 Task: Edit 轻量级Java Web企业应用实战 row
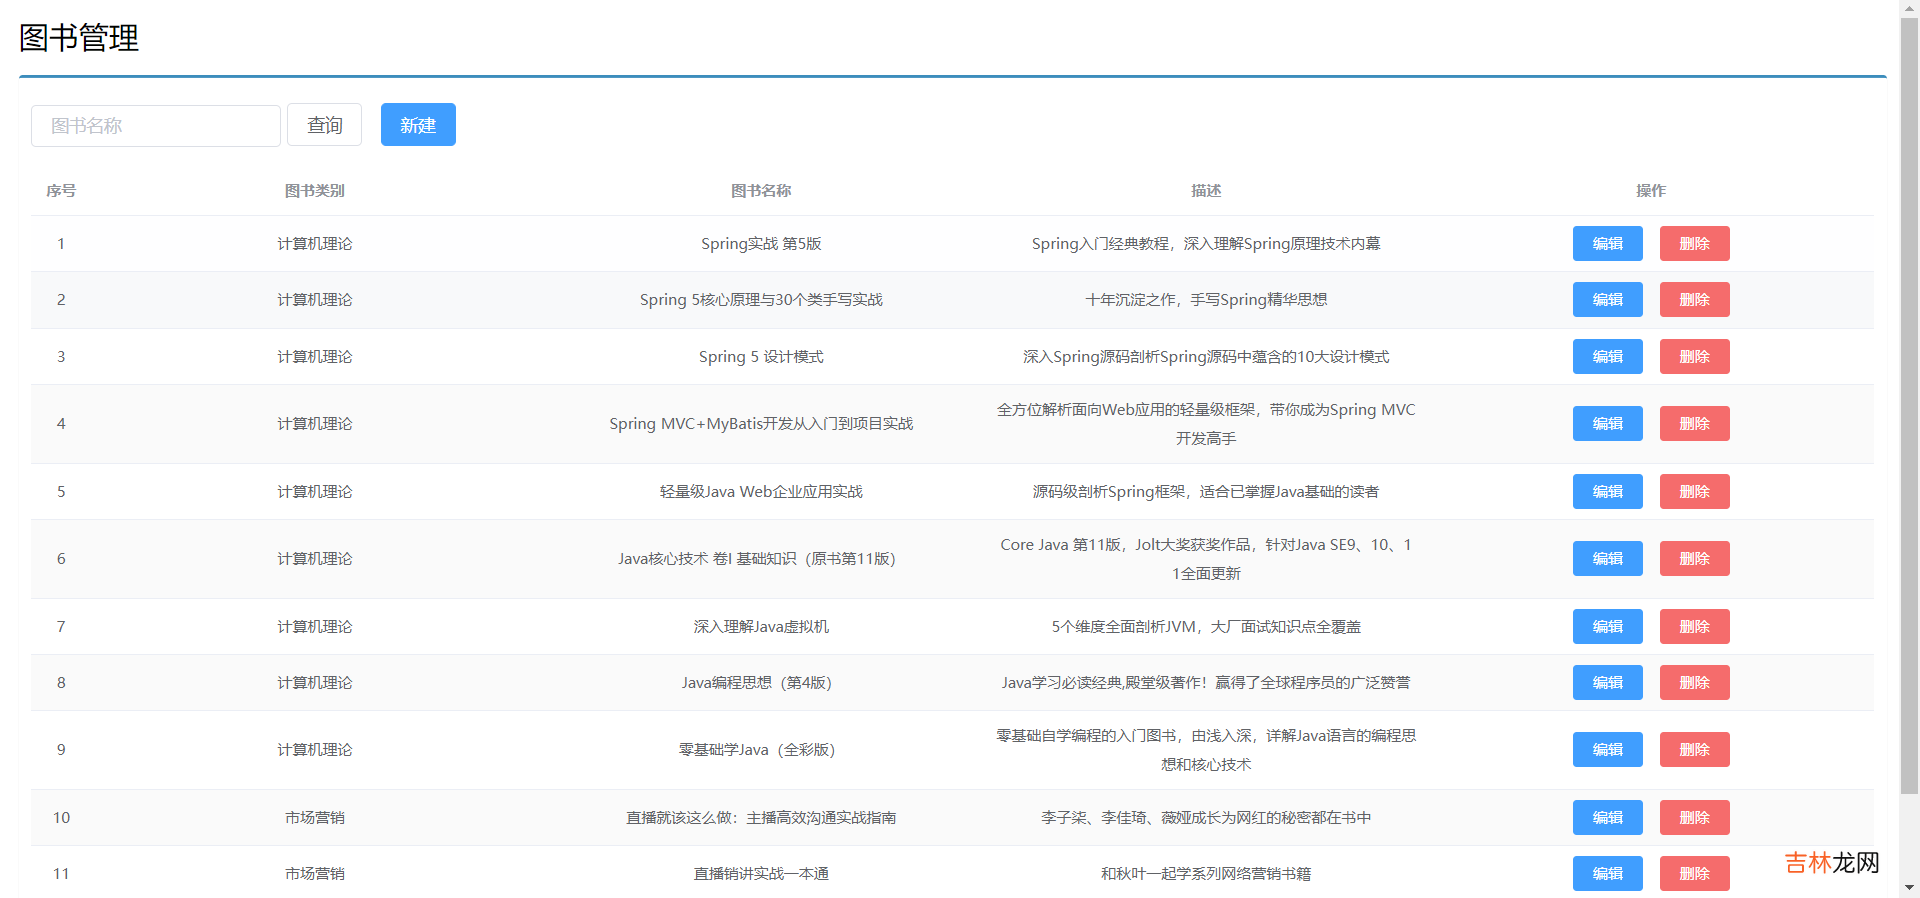click(x=1608, y=492)
